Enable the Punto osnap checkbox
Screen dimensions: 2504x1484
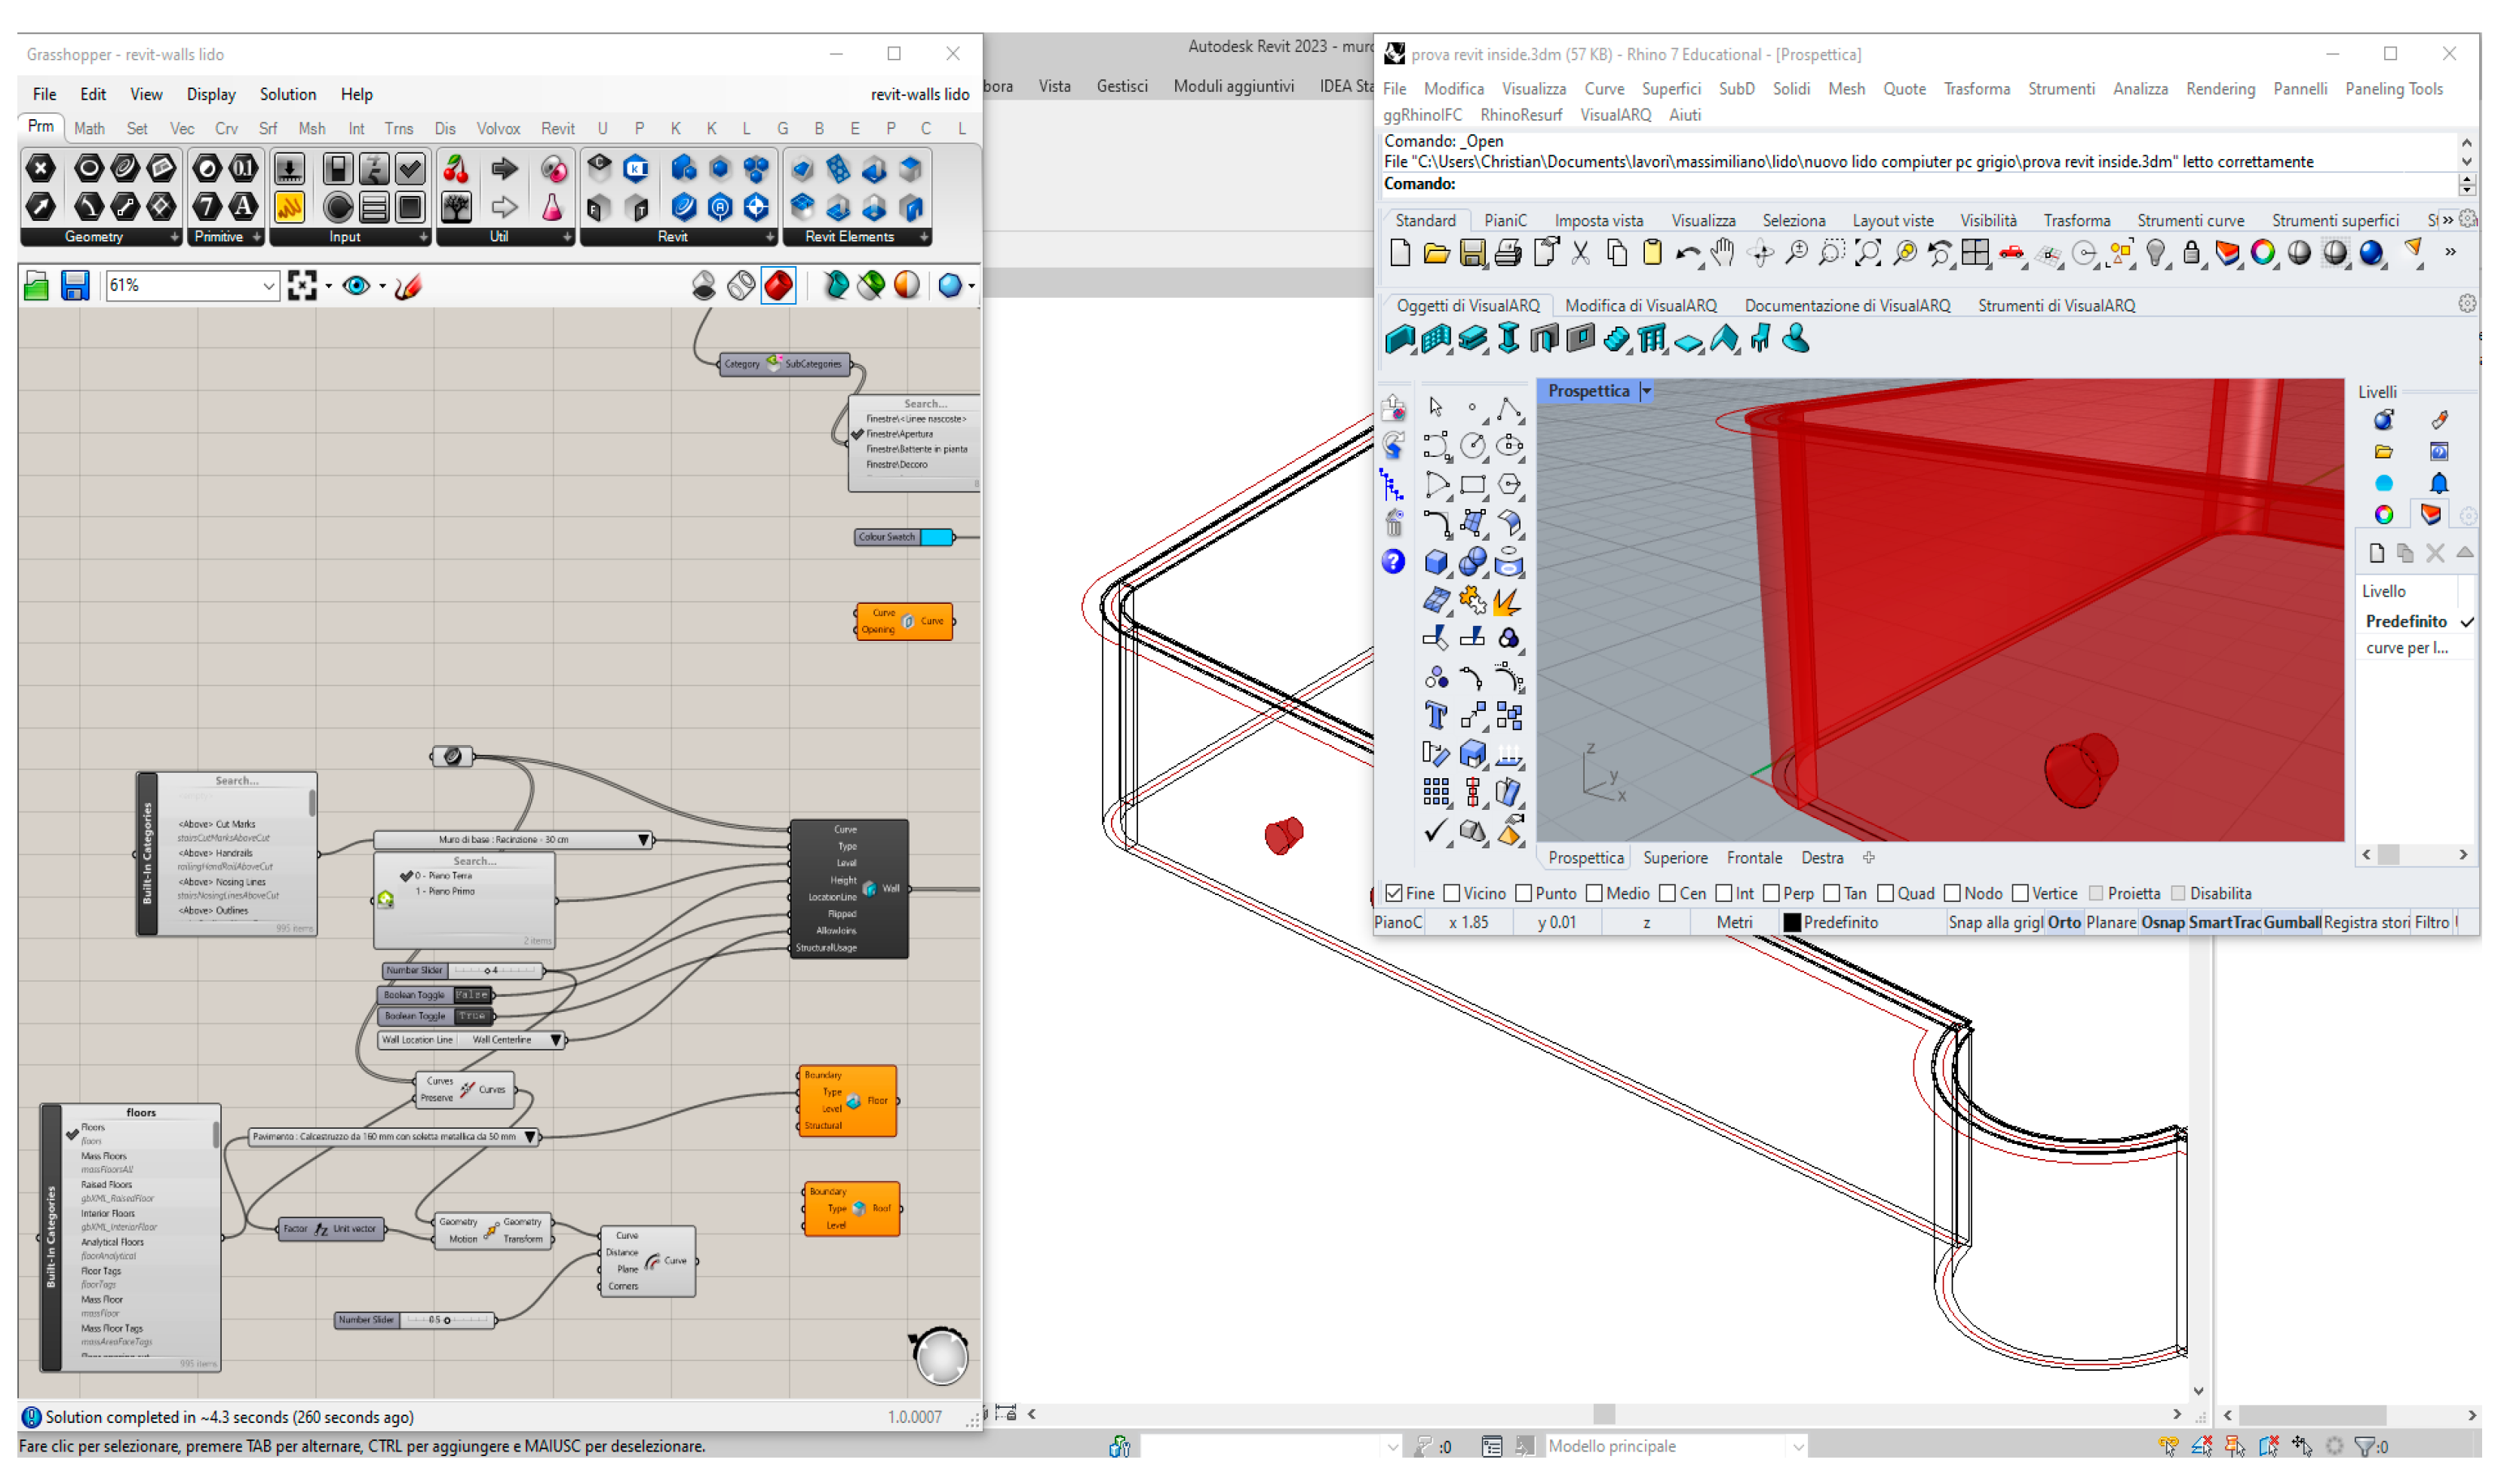click(1523, 893)
